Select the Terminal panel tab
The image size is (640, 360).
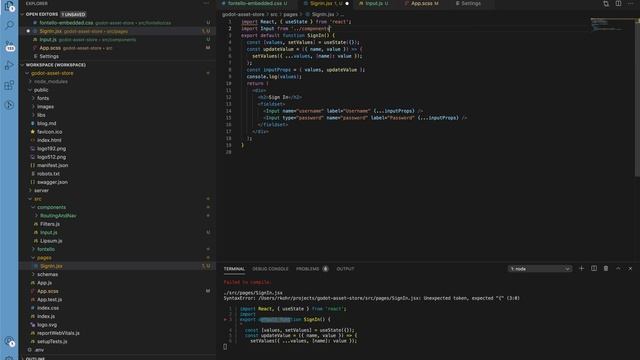234,269
